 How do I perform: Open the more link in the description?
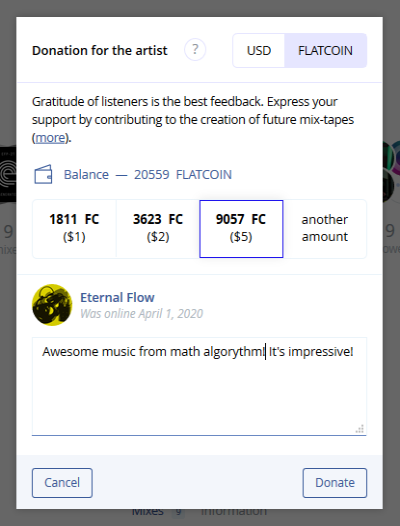(51, 138)
